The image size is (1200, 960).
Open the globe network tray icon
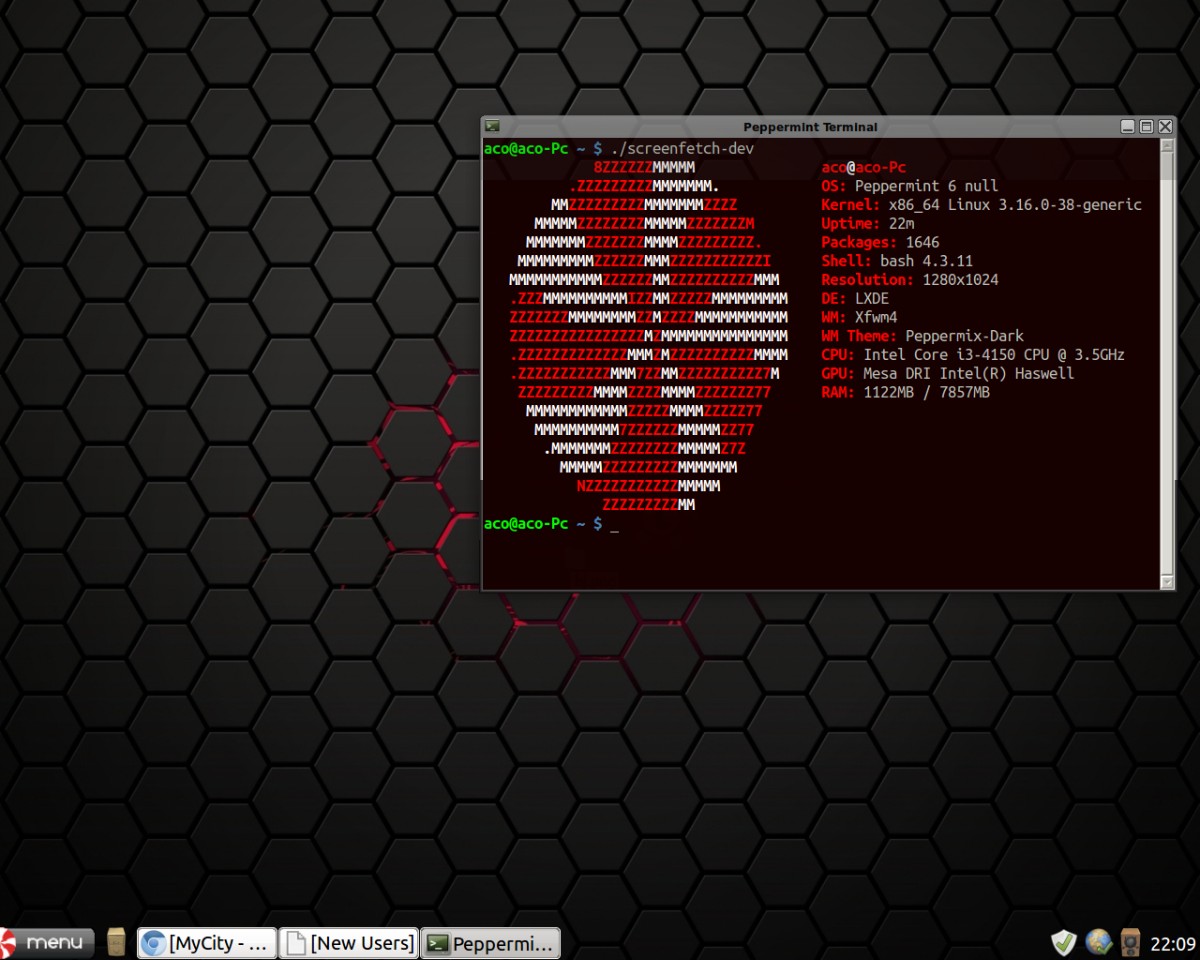click(1098, 942)
